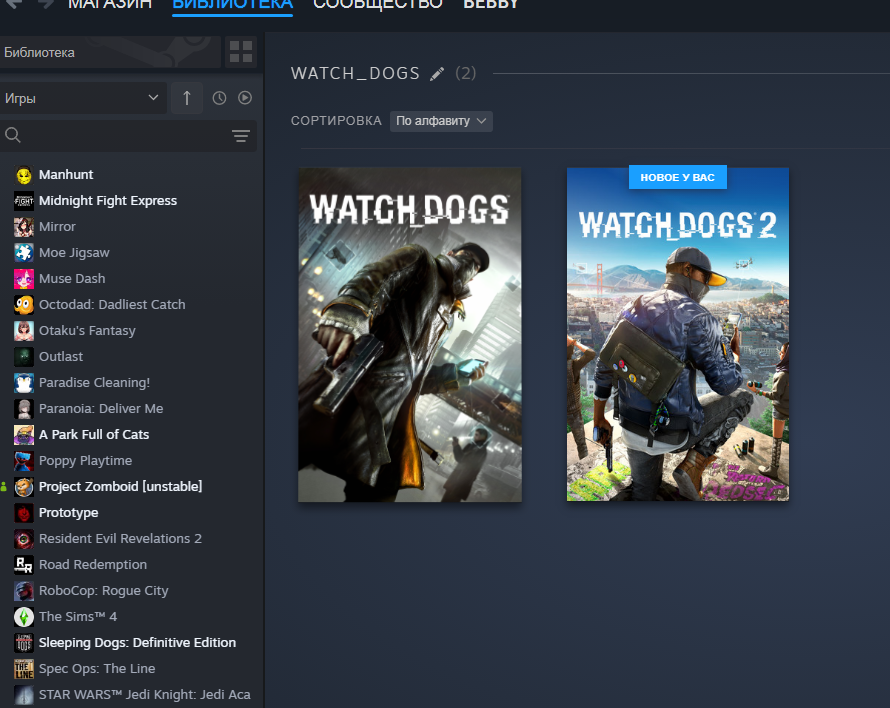890x708 pixels.
Task: Click the forward navigation arrow
Action: pyautogui.click(x=45, y=5)
